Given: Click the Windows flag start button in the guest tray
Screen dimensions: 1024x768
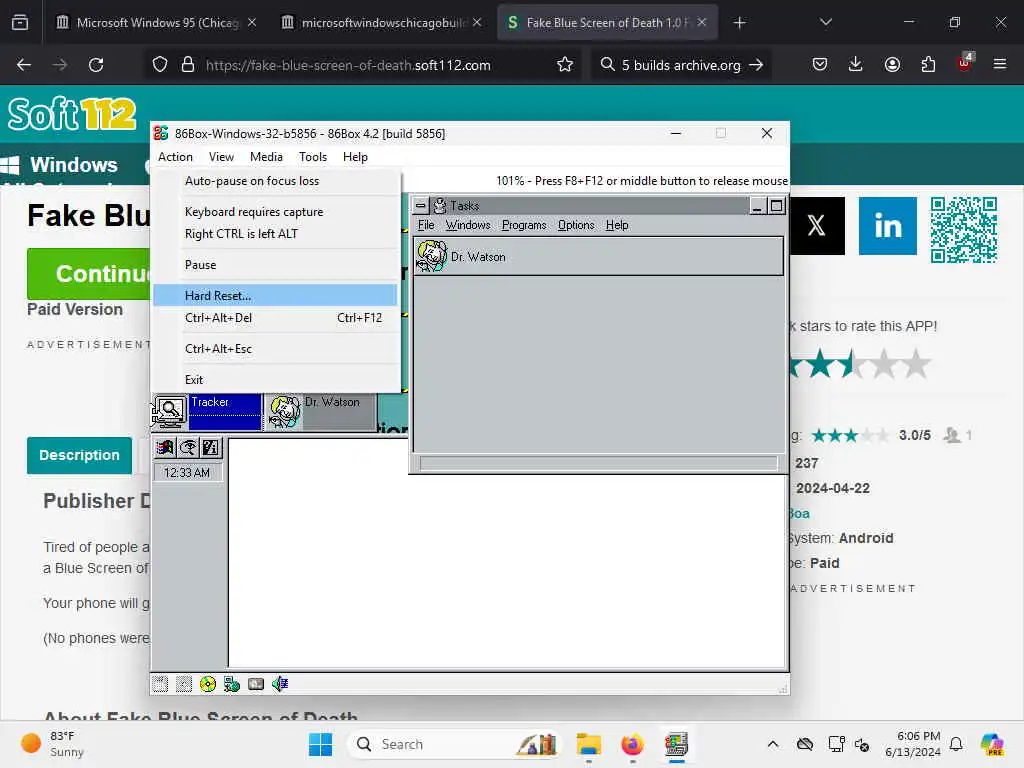Looking at the screenshot, I should [x=165, y=447].
